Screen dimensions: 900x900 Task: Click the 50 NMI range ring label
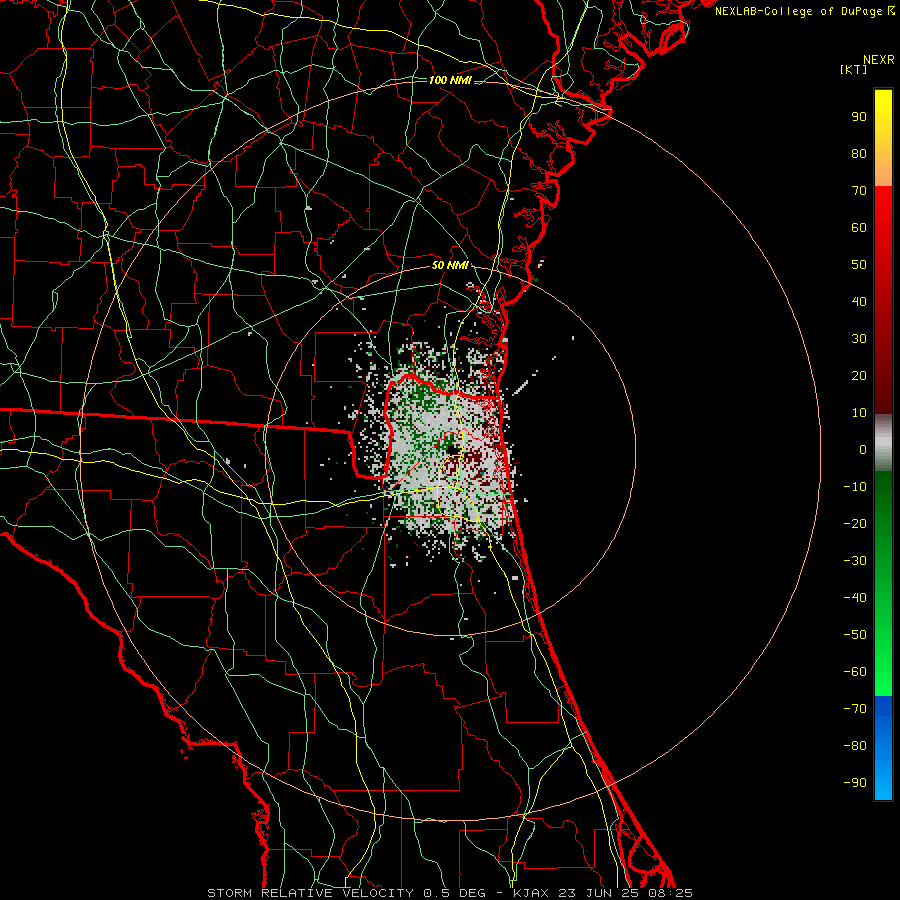[450, 265]
